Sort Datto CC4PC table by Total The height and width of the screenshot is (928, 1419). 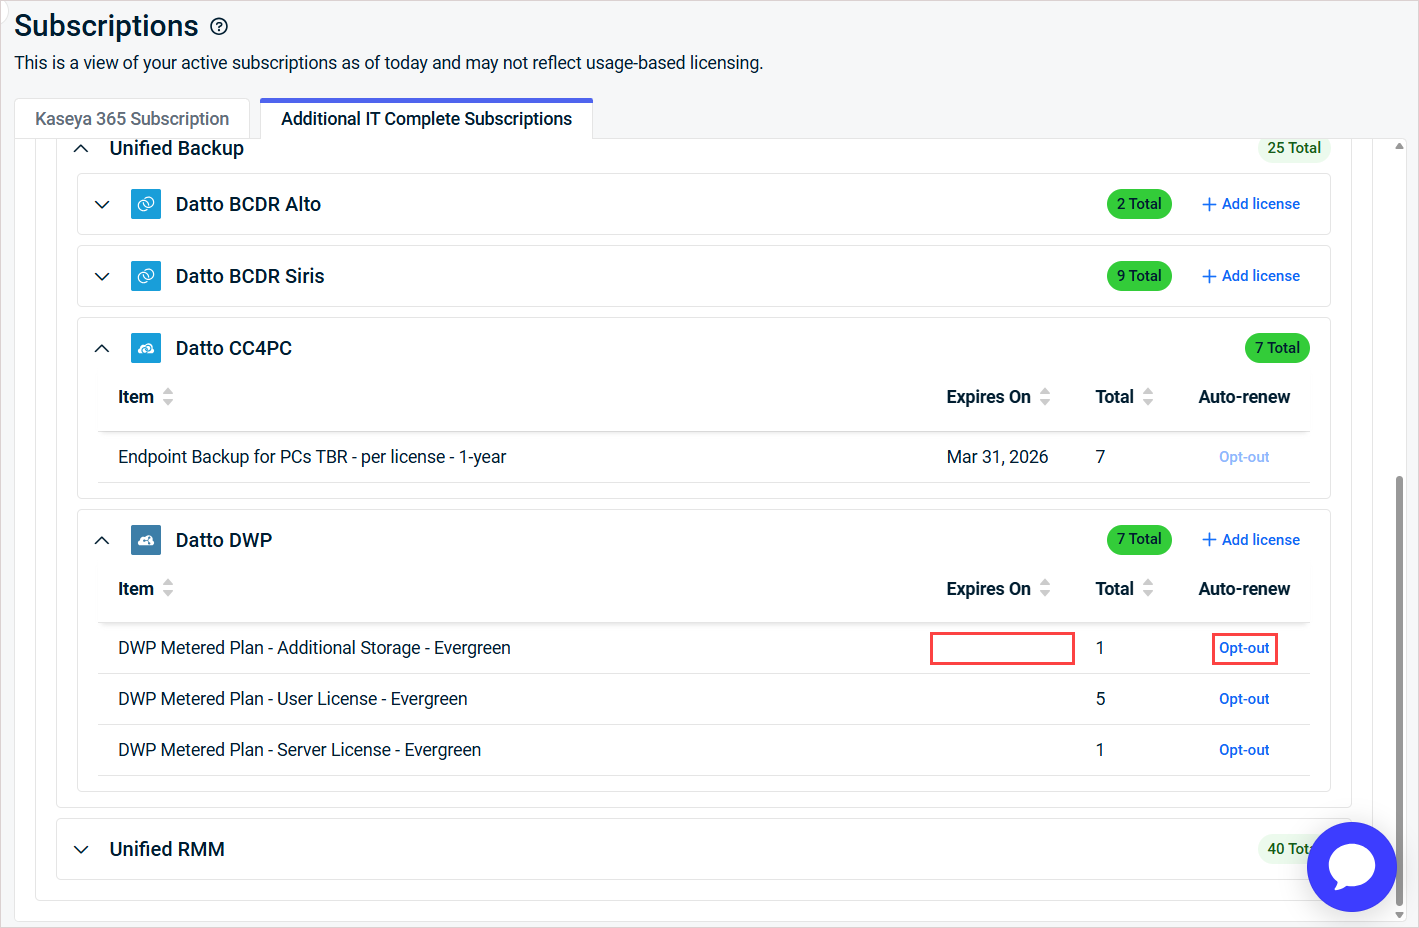click(x=1148, y=397)
